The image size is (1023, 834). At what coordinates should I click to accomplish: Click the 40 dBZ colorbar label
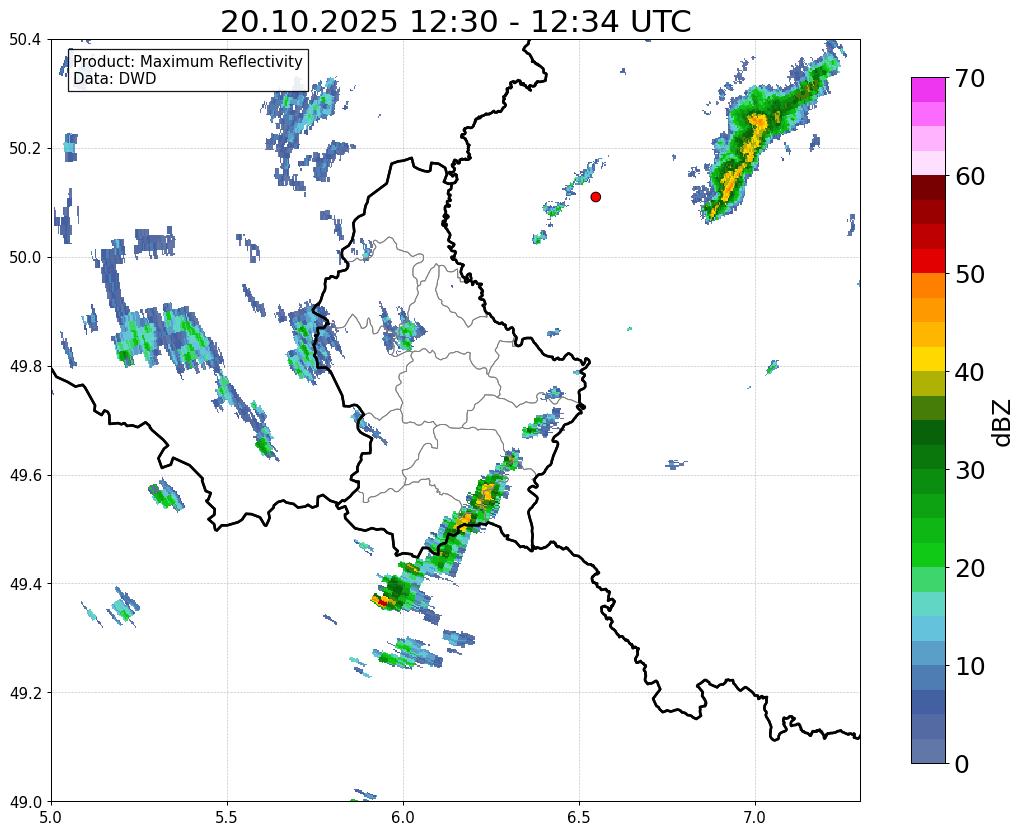pyautogui.click(x=970, y=372)
